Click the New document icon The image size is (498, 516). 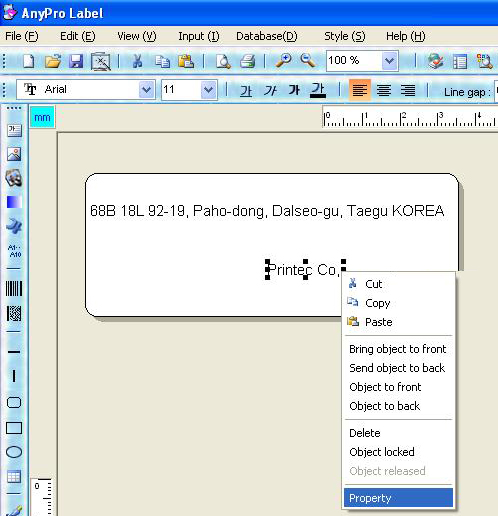pyautogui.click(x=29, y=61)
